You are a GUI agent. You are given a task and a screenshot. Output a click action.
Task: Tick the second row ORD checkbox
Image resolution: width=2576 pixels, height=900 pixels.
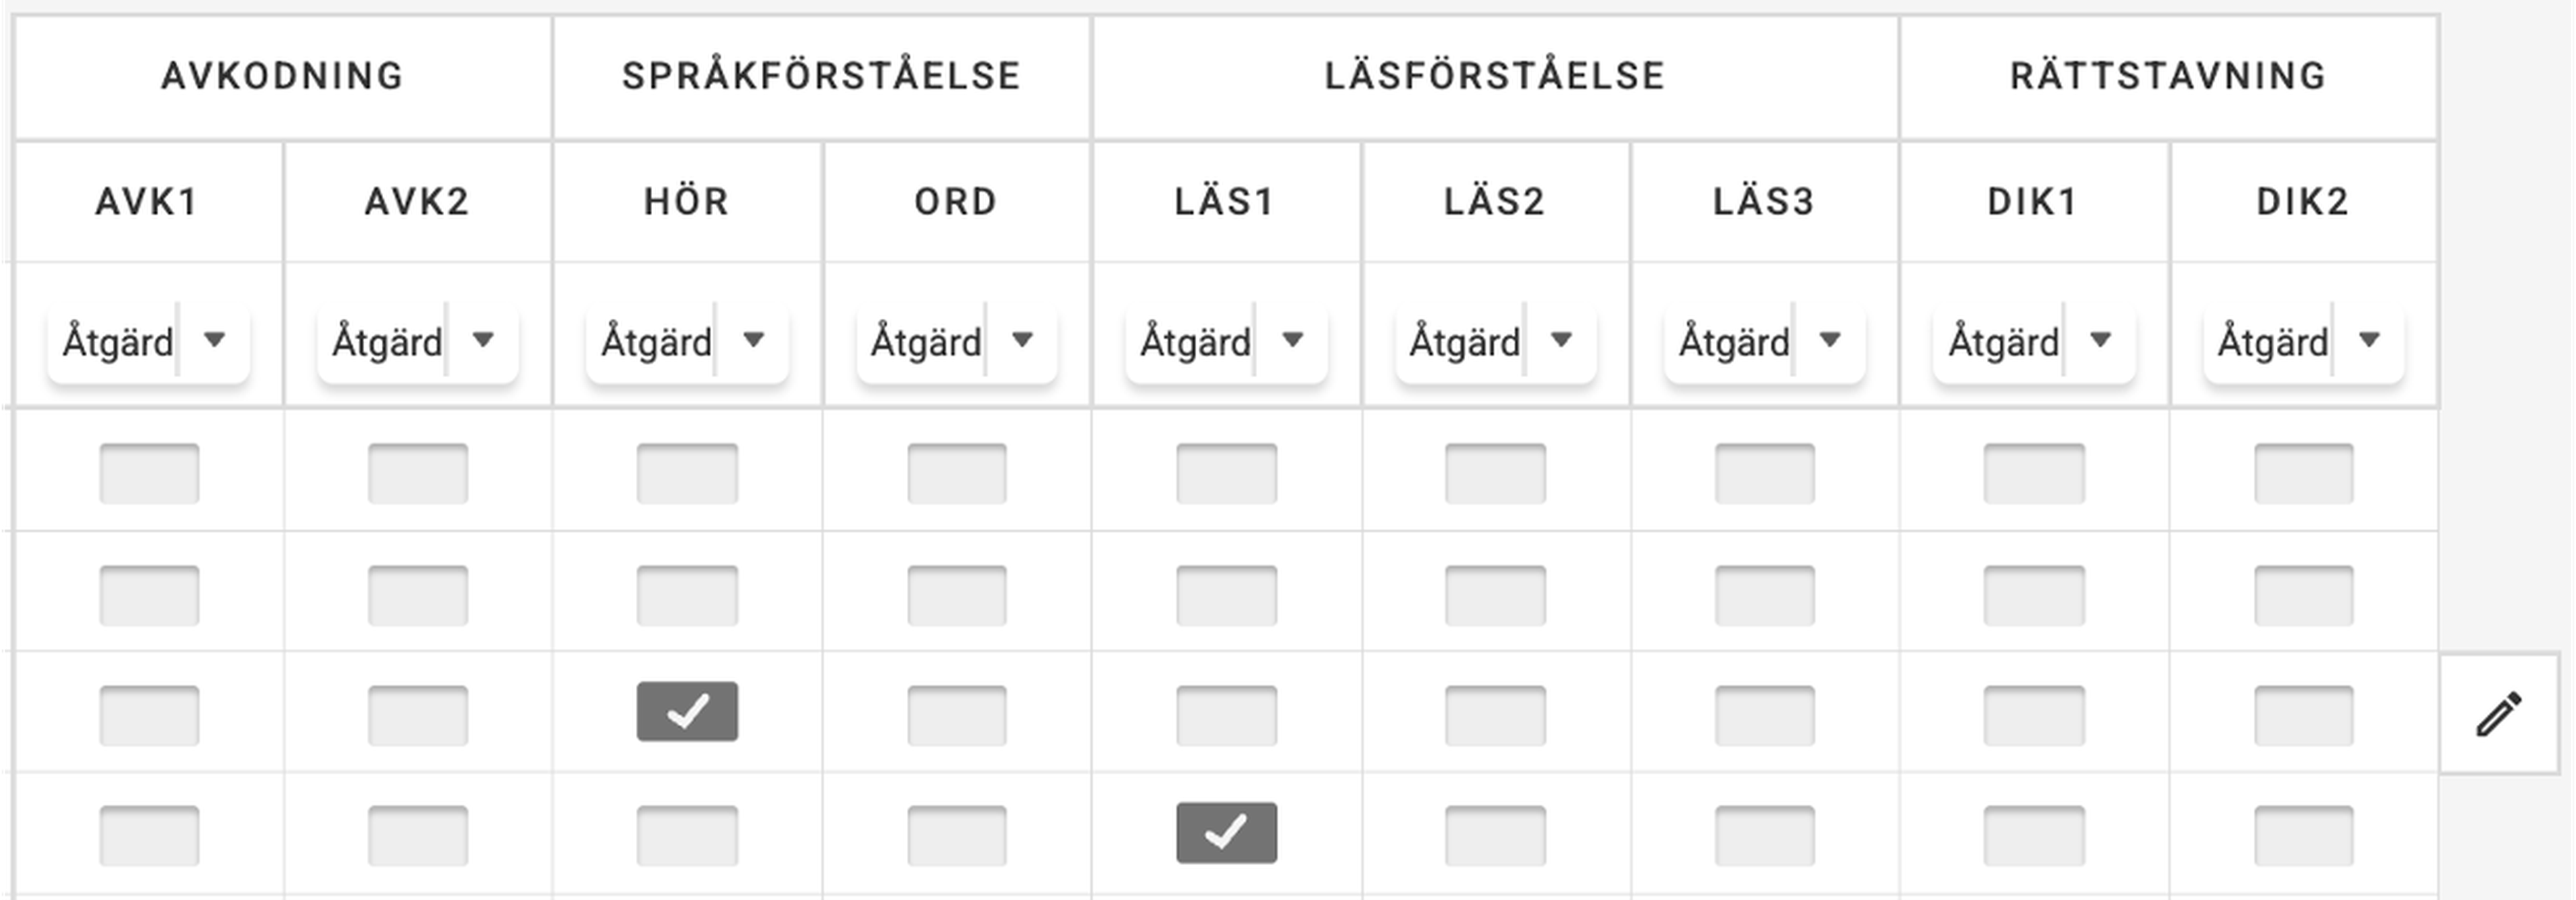tap(956, 595)
